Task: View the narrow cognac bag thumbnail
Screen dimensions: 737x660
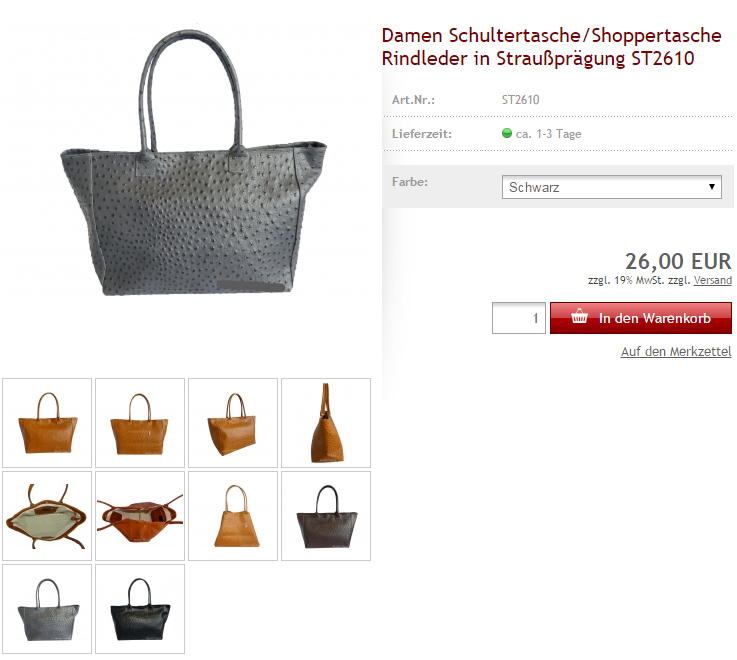Action: point(233,516)
